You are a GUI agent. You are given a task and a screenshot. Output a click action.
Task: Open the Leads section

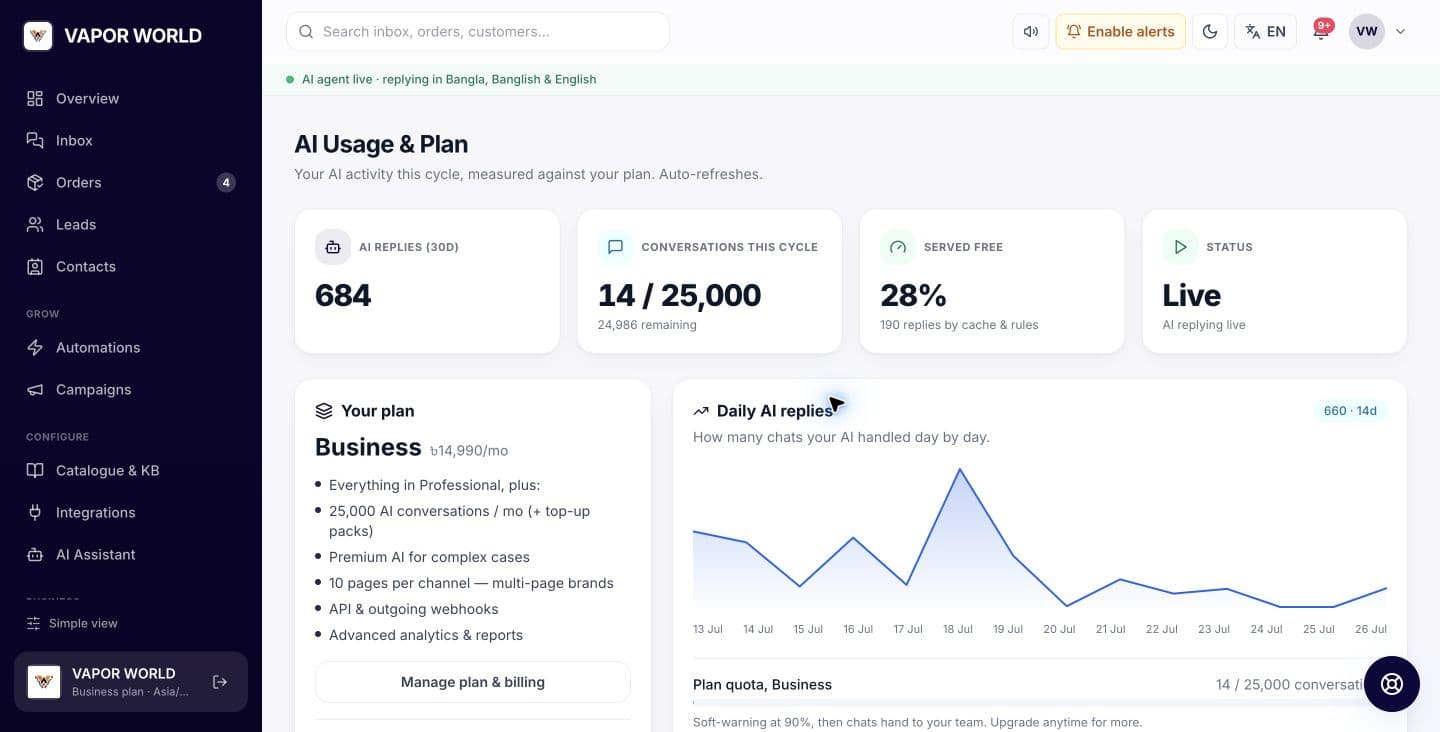point(131,224)
